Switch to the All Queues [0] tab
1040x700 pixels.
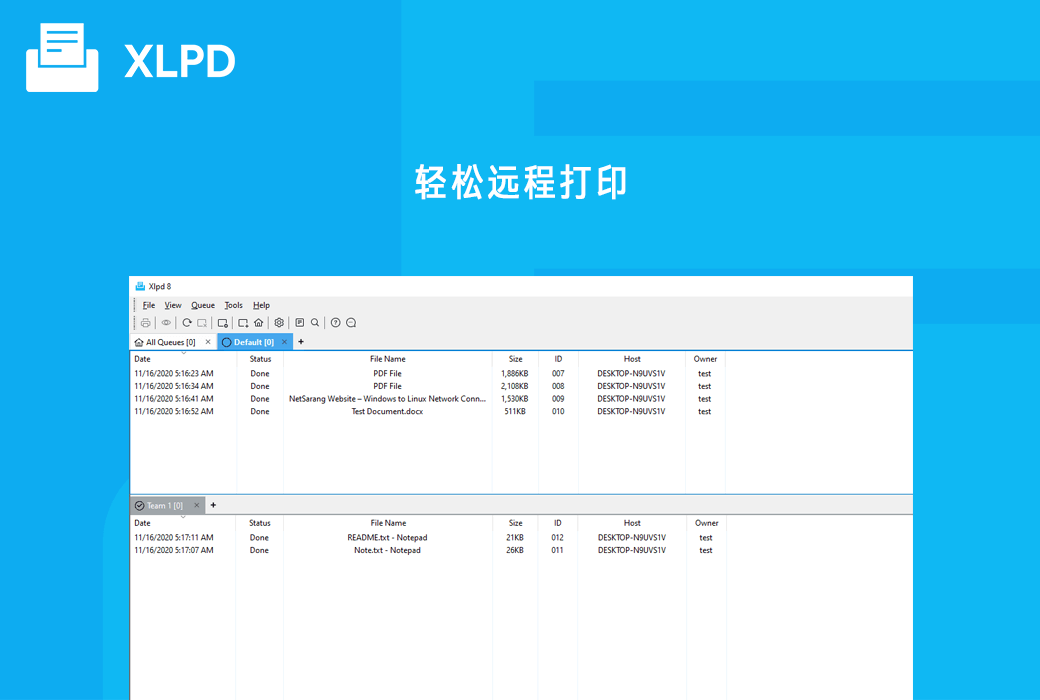click(x=171, y=342)
